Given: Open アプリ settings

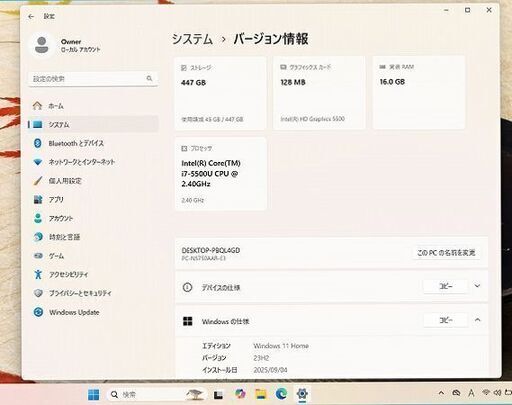Looking at the screenshot, I should [x=93, y=200].
